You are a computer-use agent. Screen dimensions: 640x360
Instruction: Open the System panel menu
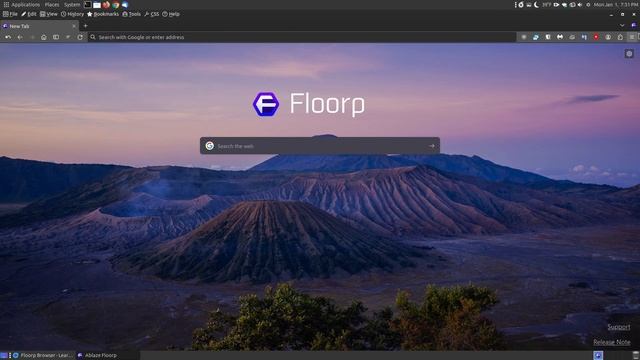pyautogui.click(x=72, y=4)
